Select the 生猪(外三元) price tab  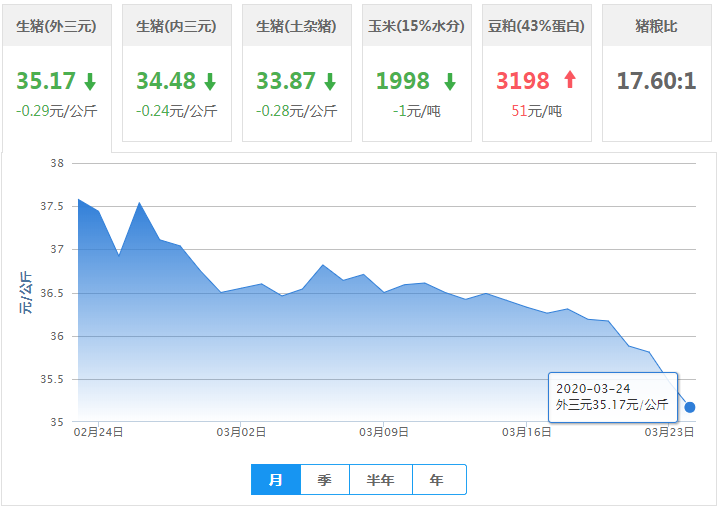click(57, 26)
